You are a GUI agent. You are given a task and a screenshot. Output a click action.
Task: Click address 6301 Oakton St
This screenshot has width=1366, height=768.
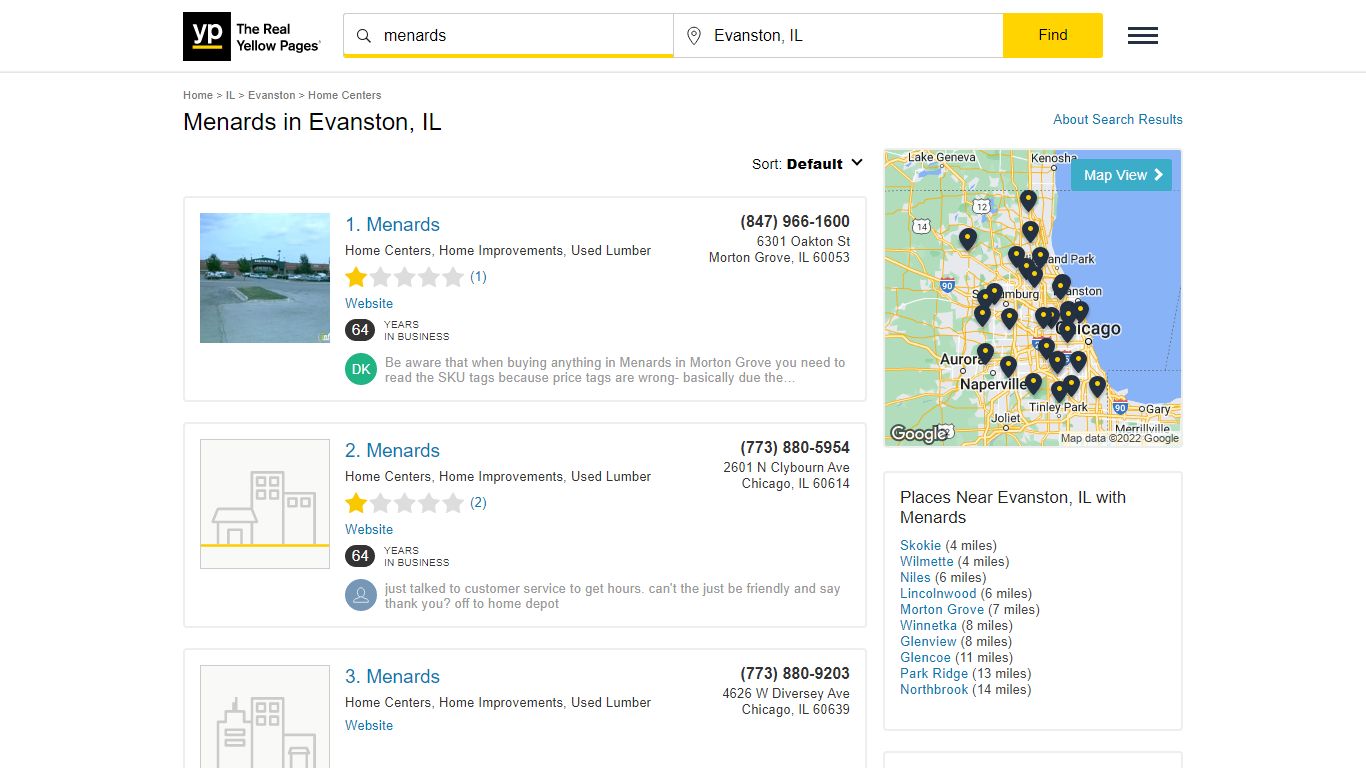tap(803, 241)
